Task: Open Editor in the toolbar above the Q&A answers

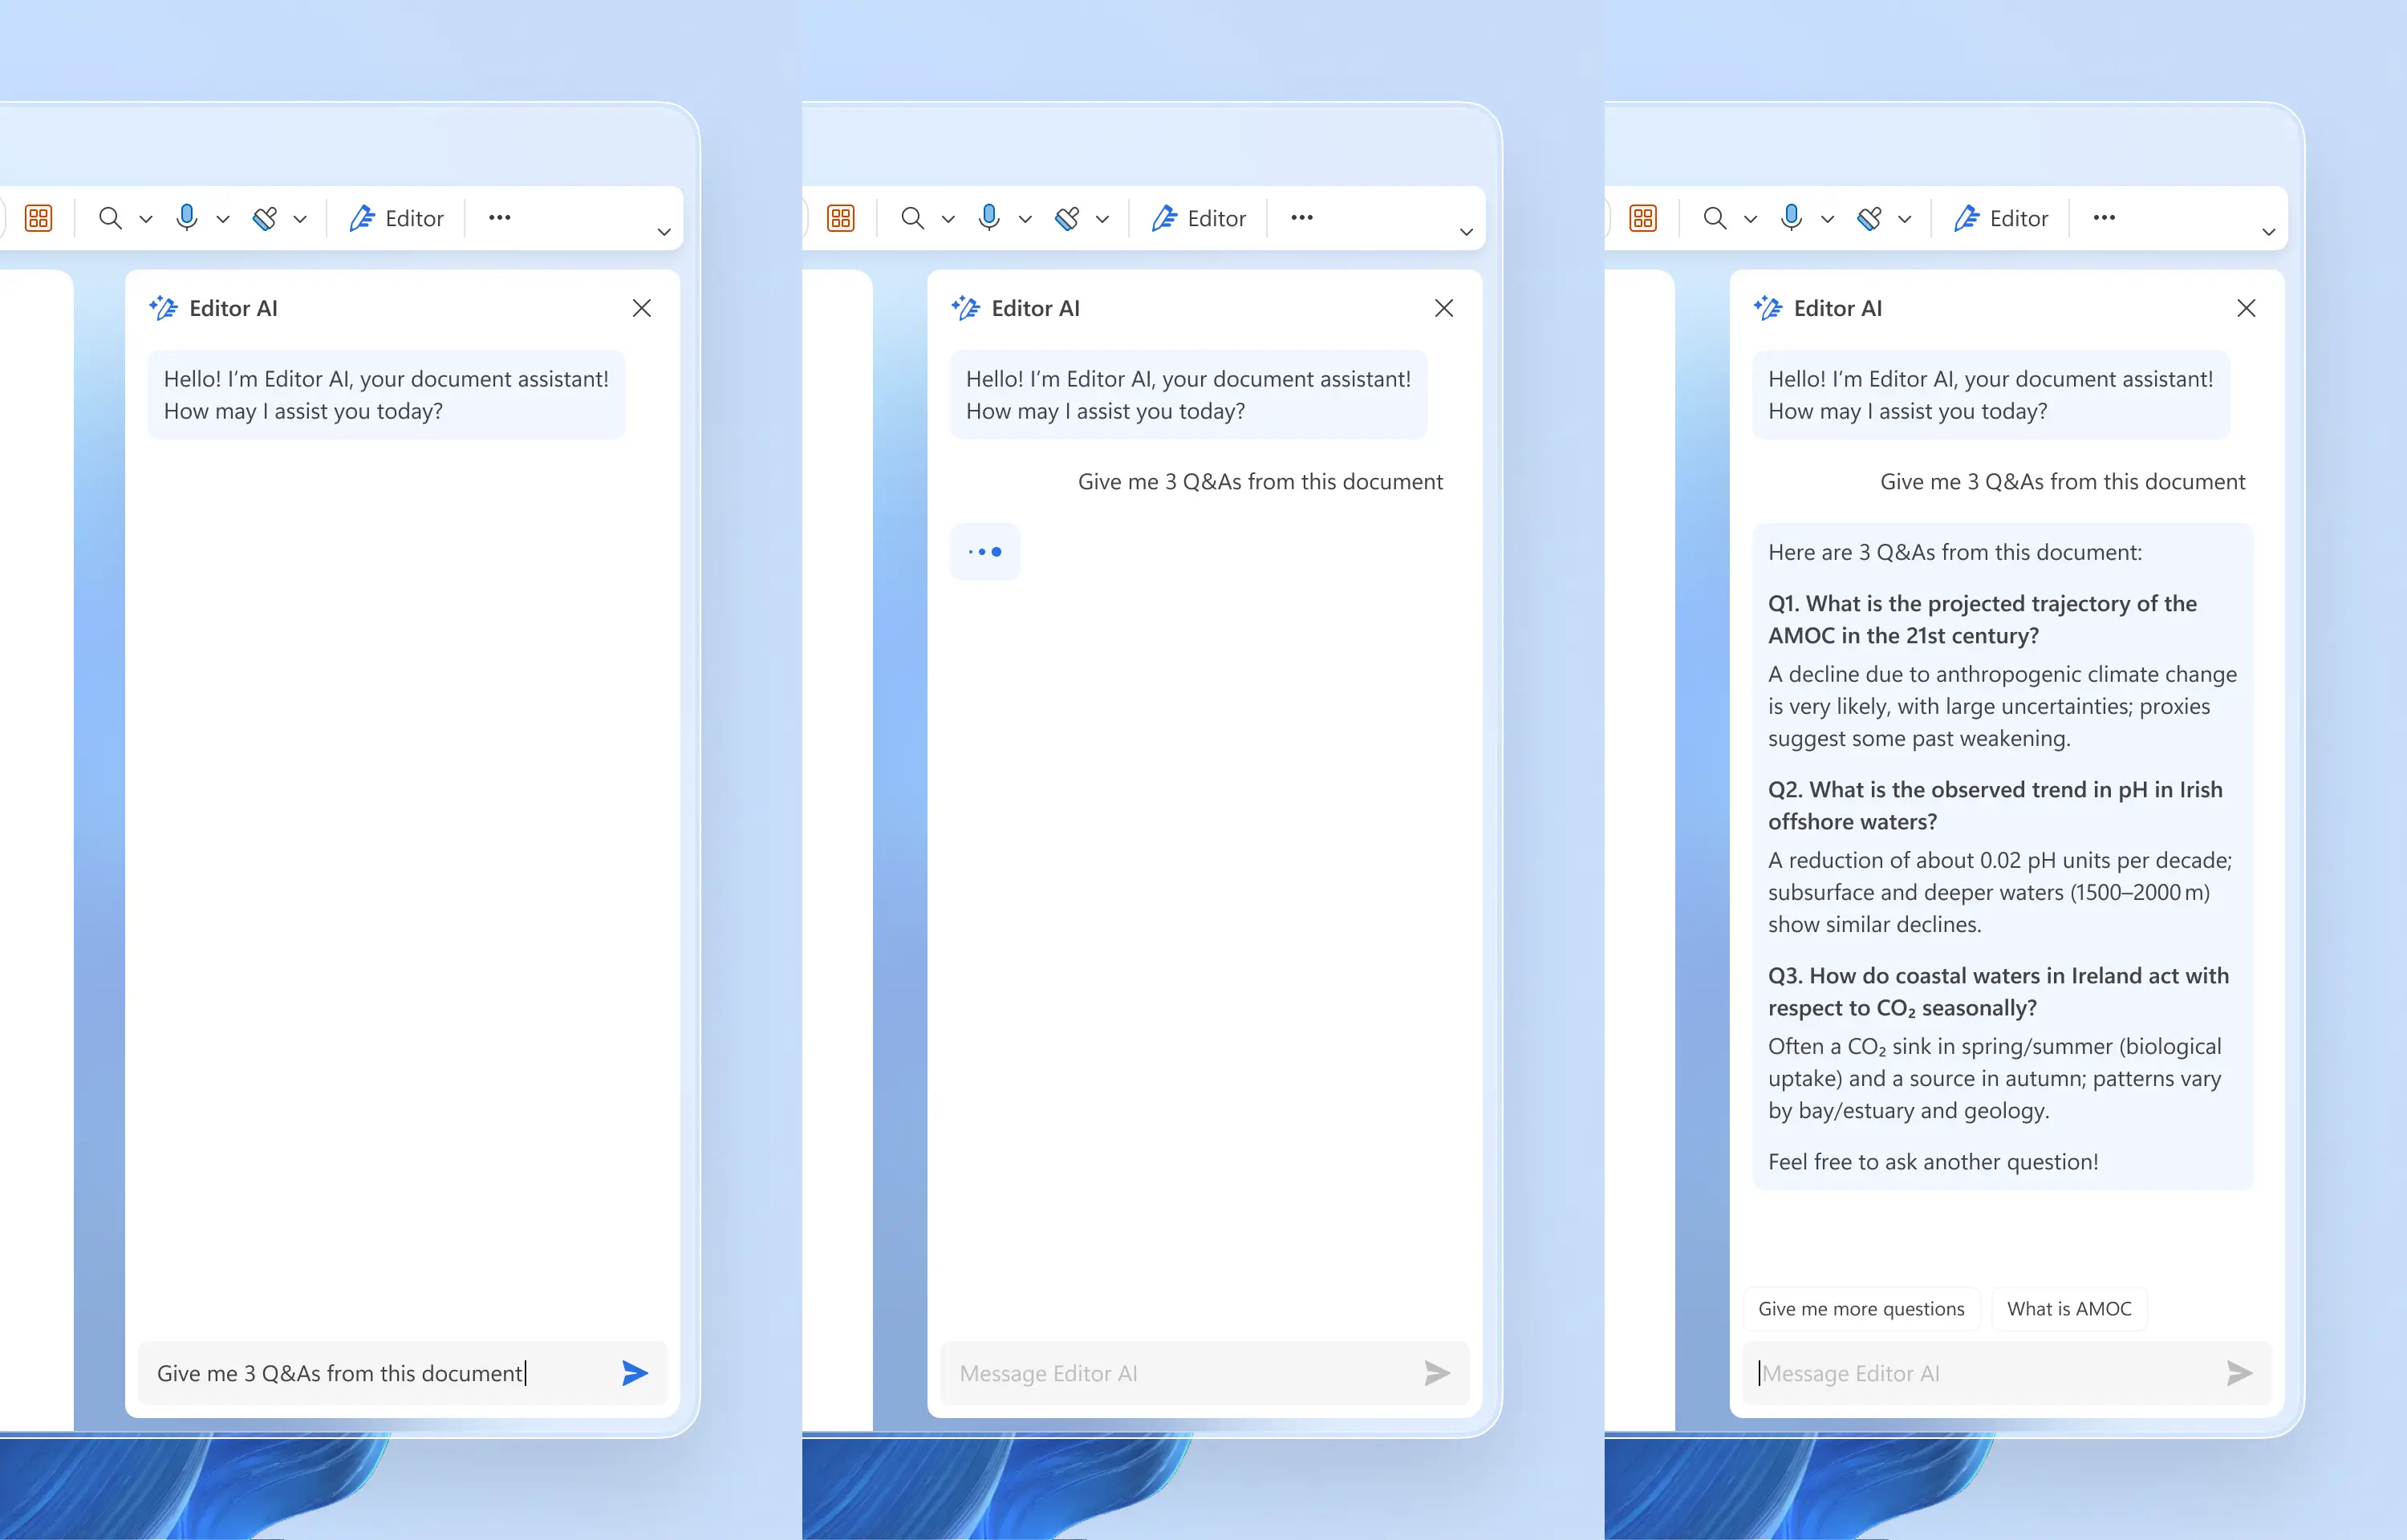Action: [x=2000, y=218]
